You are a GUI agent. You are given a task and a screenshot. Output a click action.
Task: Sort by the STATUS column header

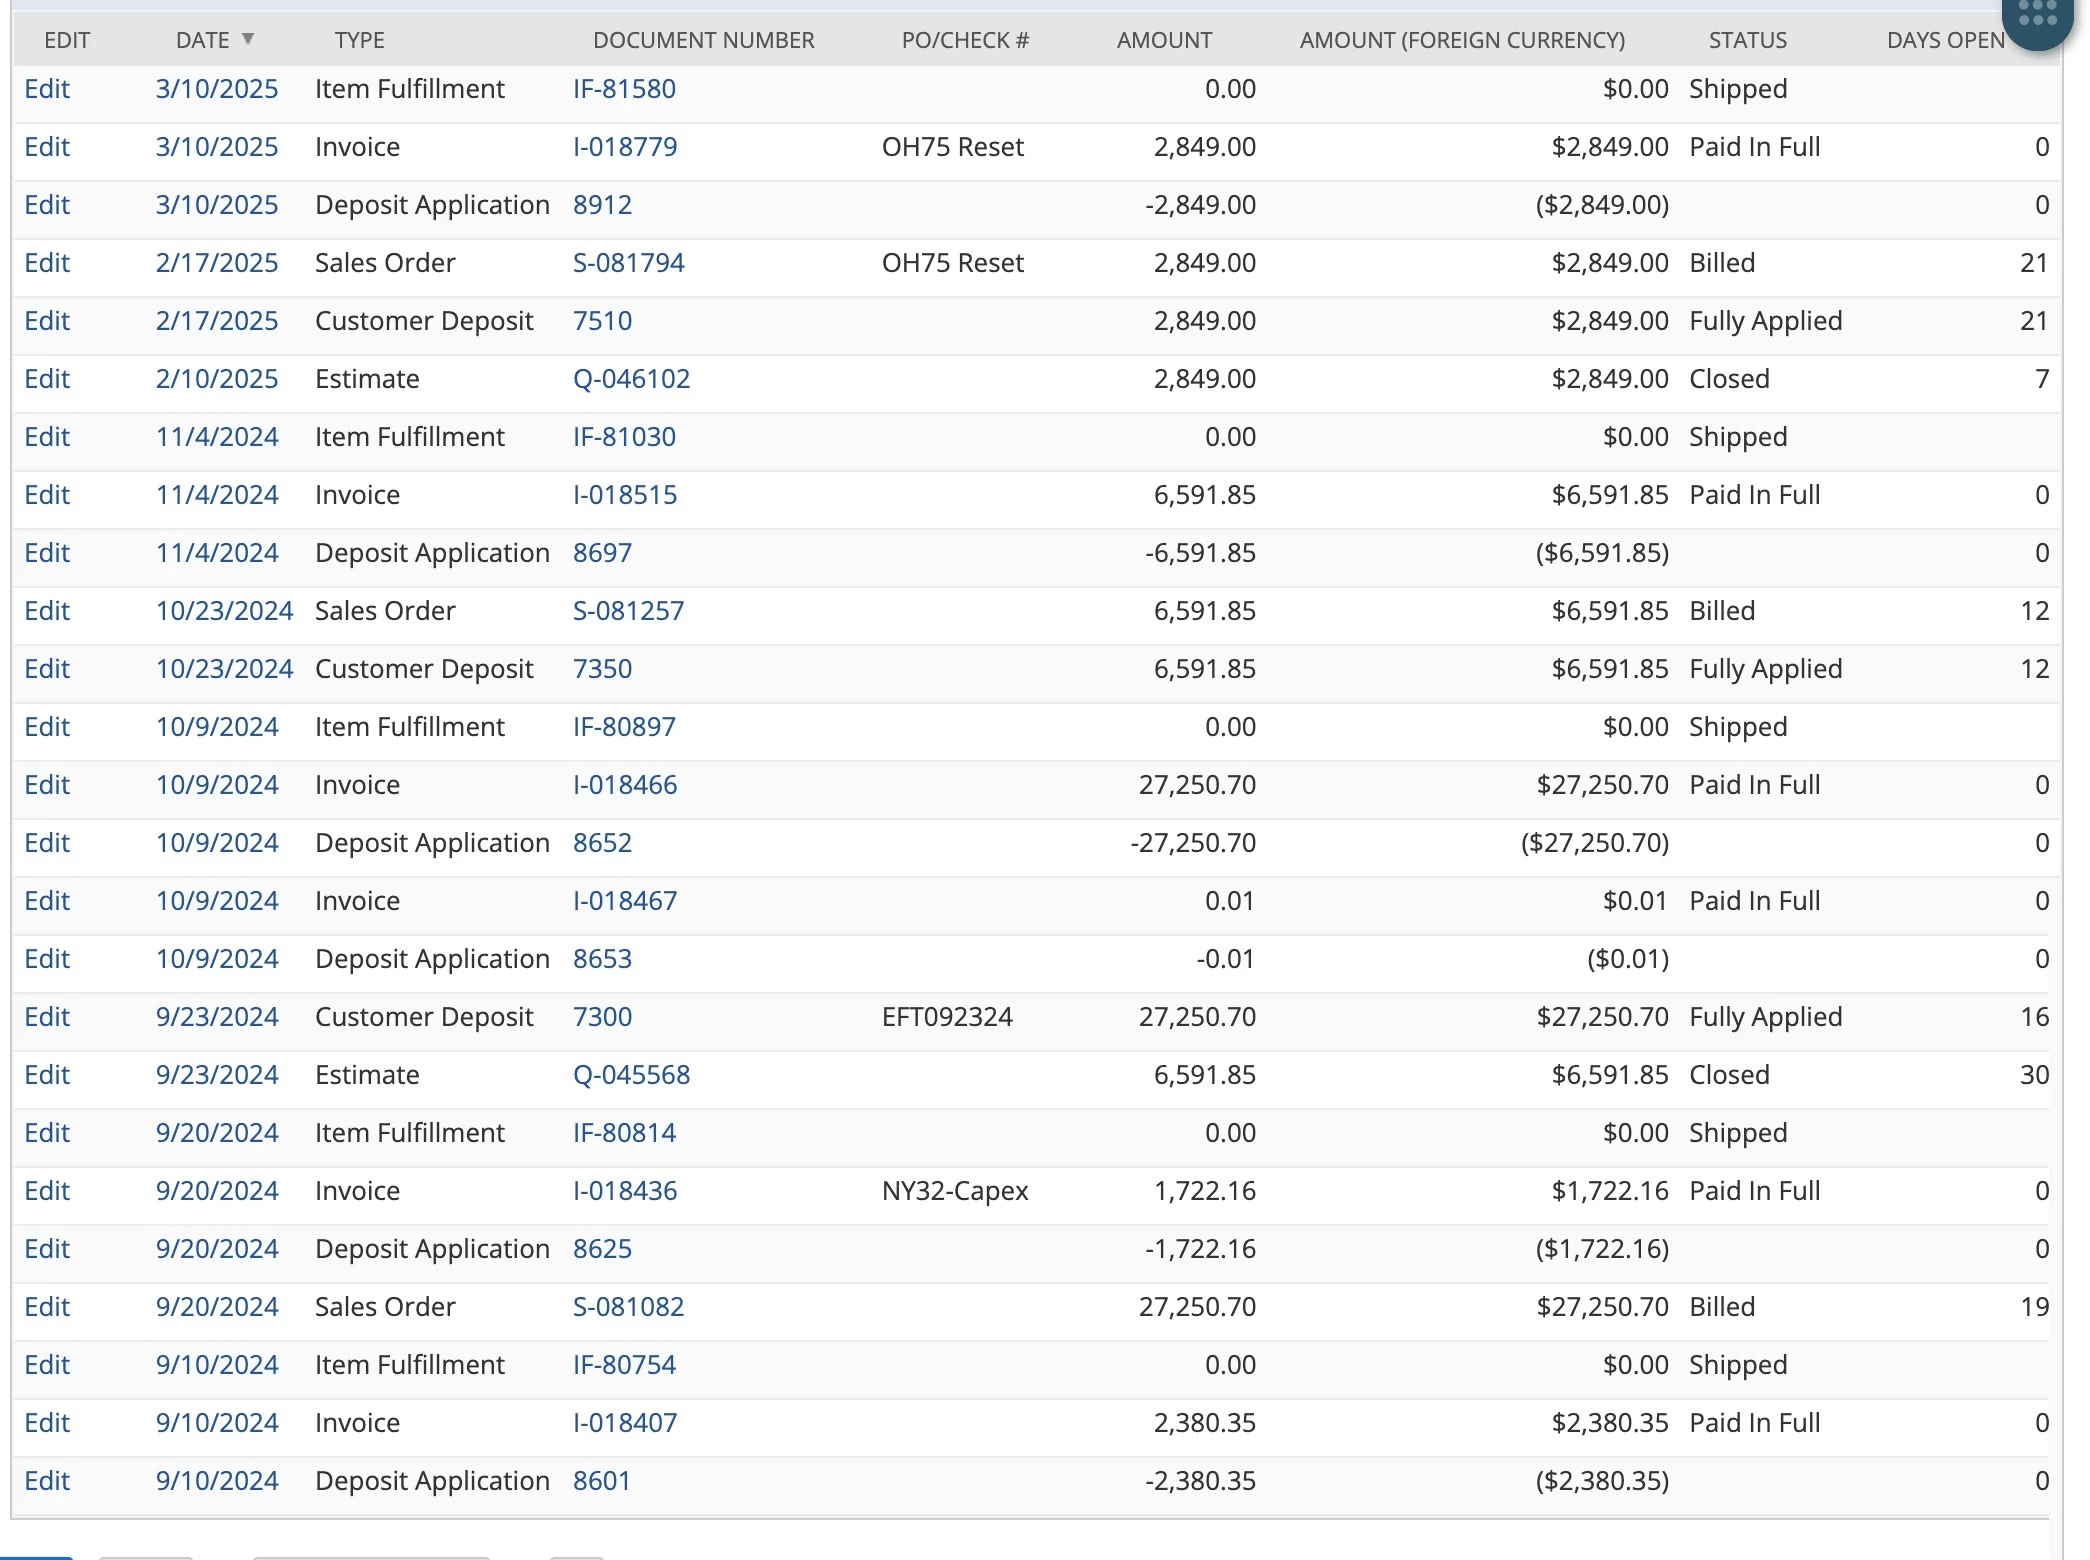tap(1747, 40)
